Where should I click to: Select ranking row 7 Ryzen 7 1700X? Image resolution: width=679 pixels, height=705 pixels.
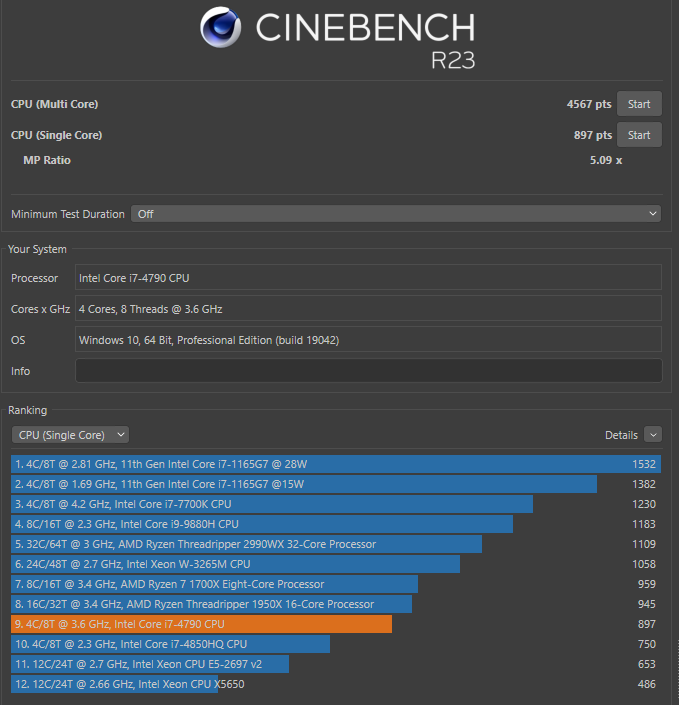(336, 584)
